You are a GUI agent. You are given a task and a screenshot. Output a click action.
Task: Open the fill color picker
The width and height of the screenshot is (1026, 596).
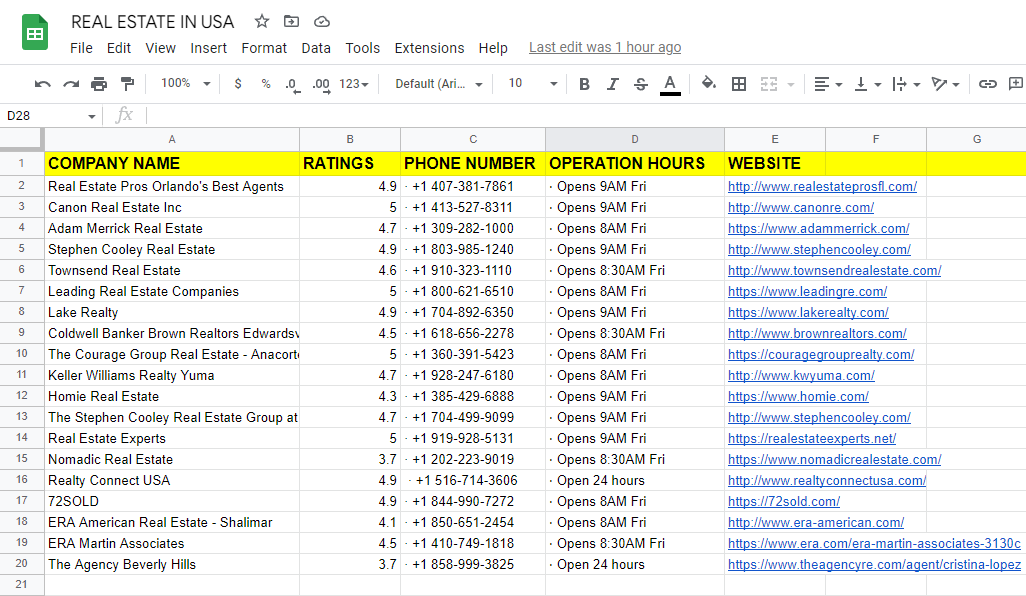[709, 84]
